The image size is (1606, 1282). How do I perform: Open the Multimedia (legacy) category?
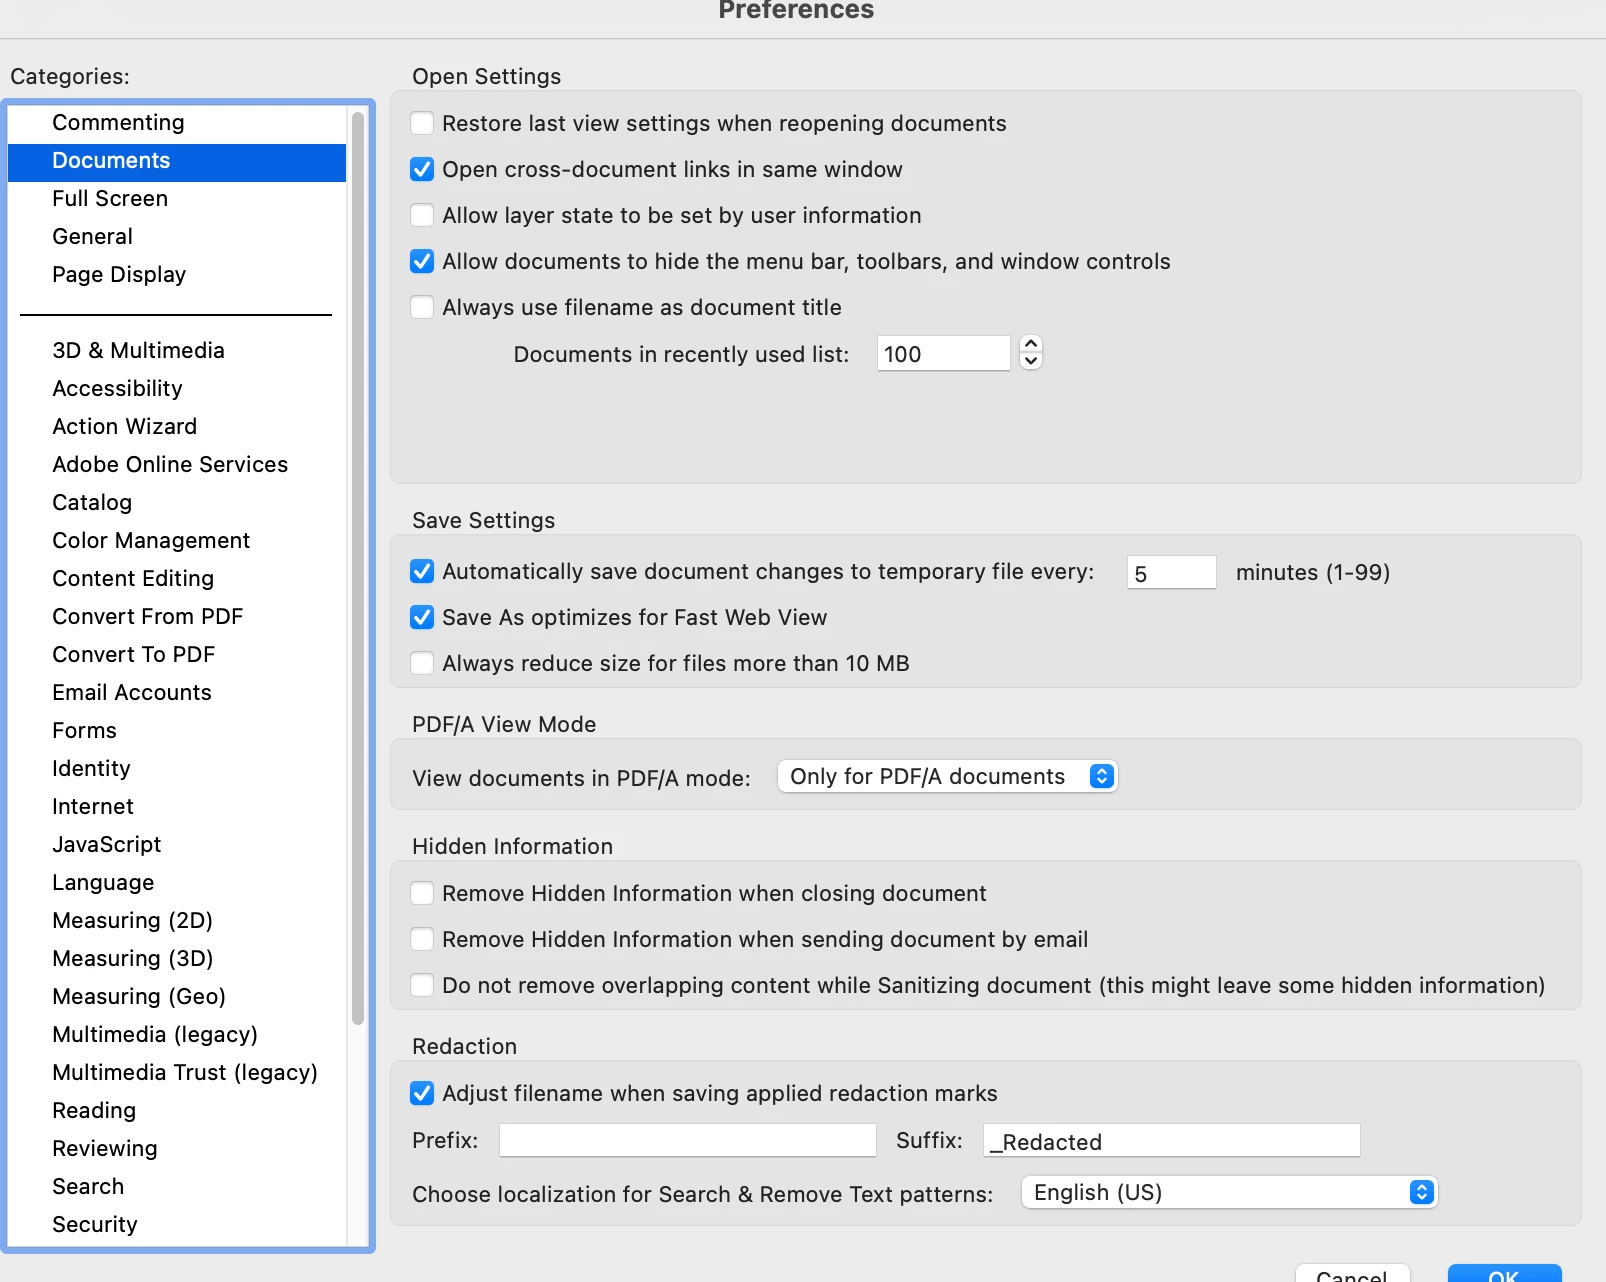tap(177, 1034)
